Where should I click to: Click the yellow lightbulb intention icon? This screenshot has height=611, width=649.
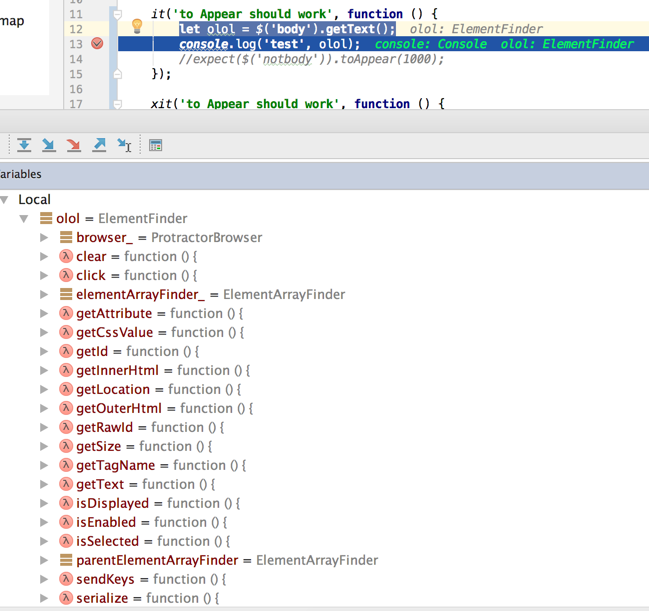click(137, 27)
